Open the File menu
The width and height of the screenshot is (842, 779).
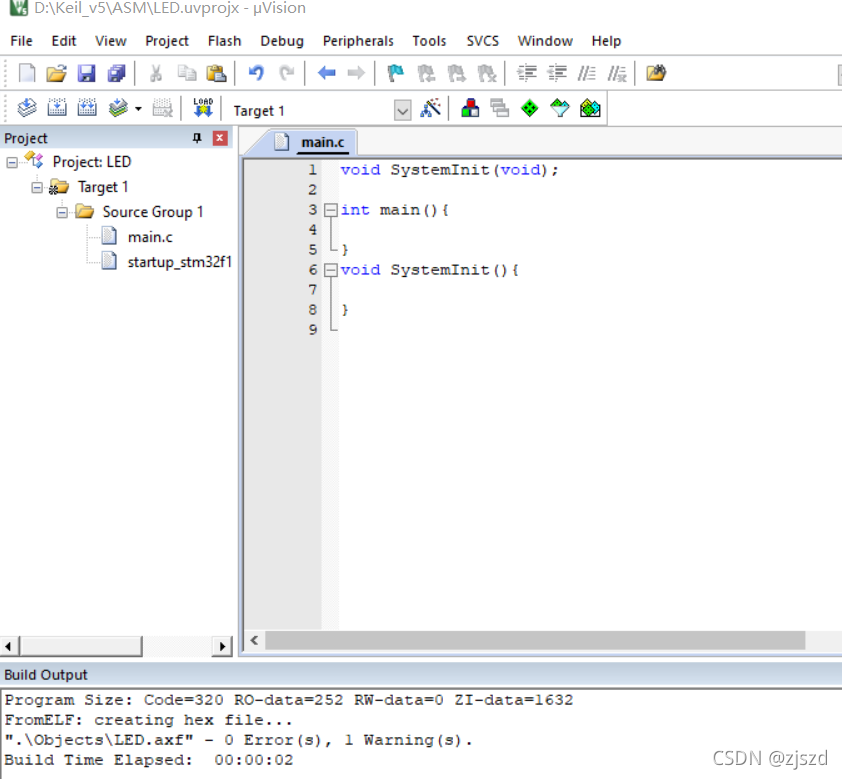point(21,41)
